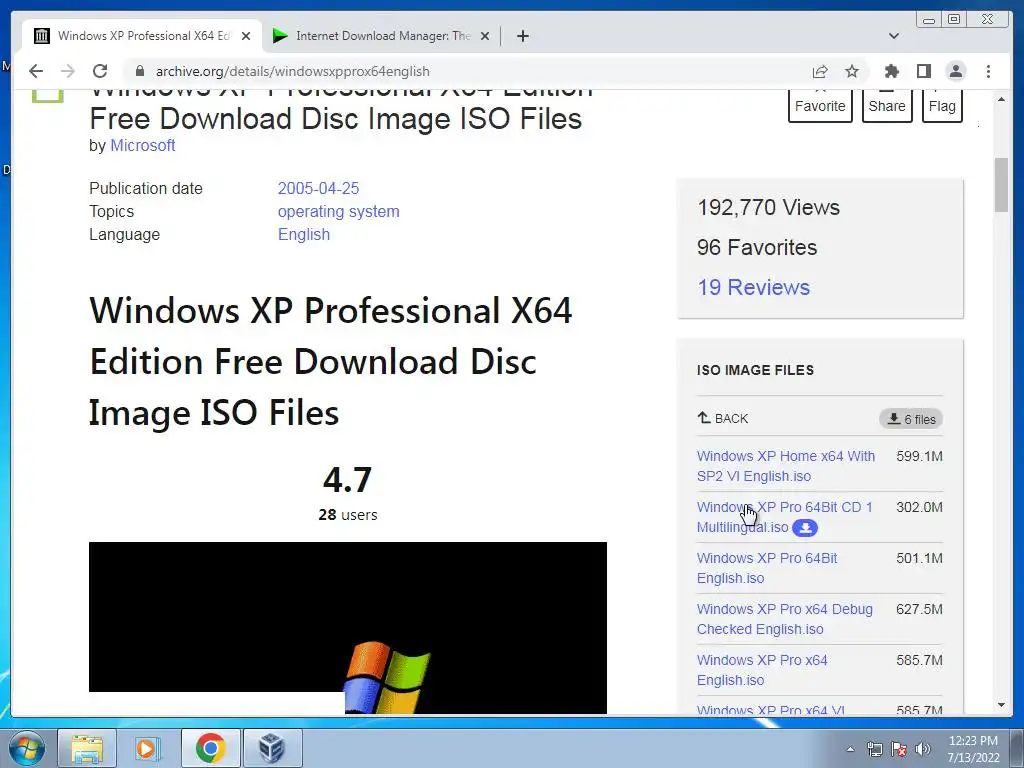Click the page vertical scrollbar thumb

pos(1001,185)
